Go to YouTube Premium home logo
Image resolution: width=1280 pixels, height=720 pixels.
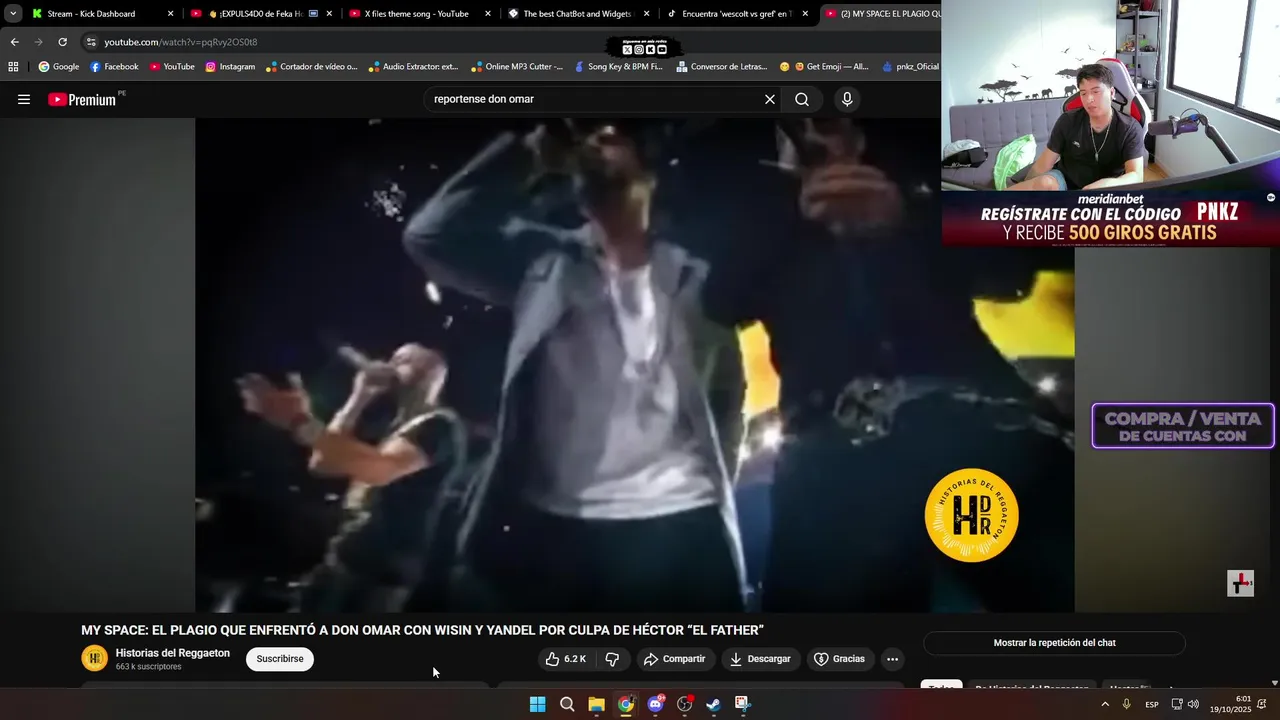(x=82, y=99)
